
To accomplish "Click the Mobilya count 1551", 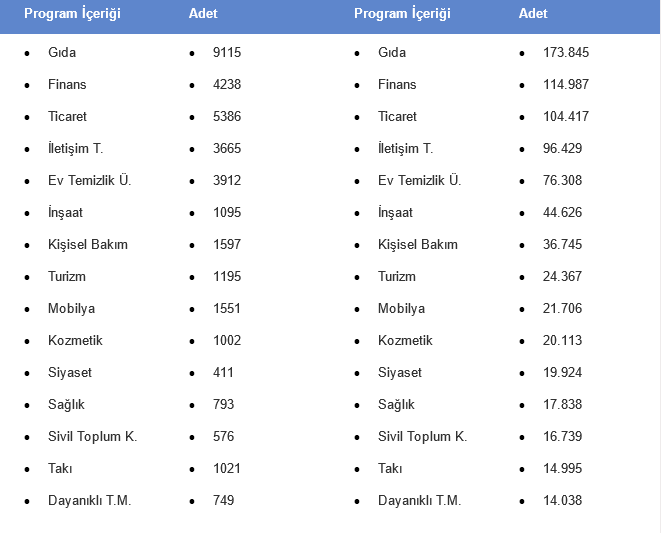I will pyautogui.click(x=227, y=308).
